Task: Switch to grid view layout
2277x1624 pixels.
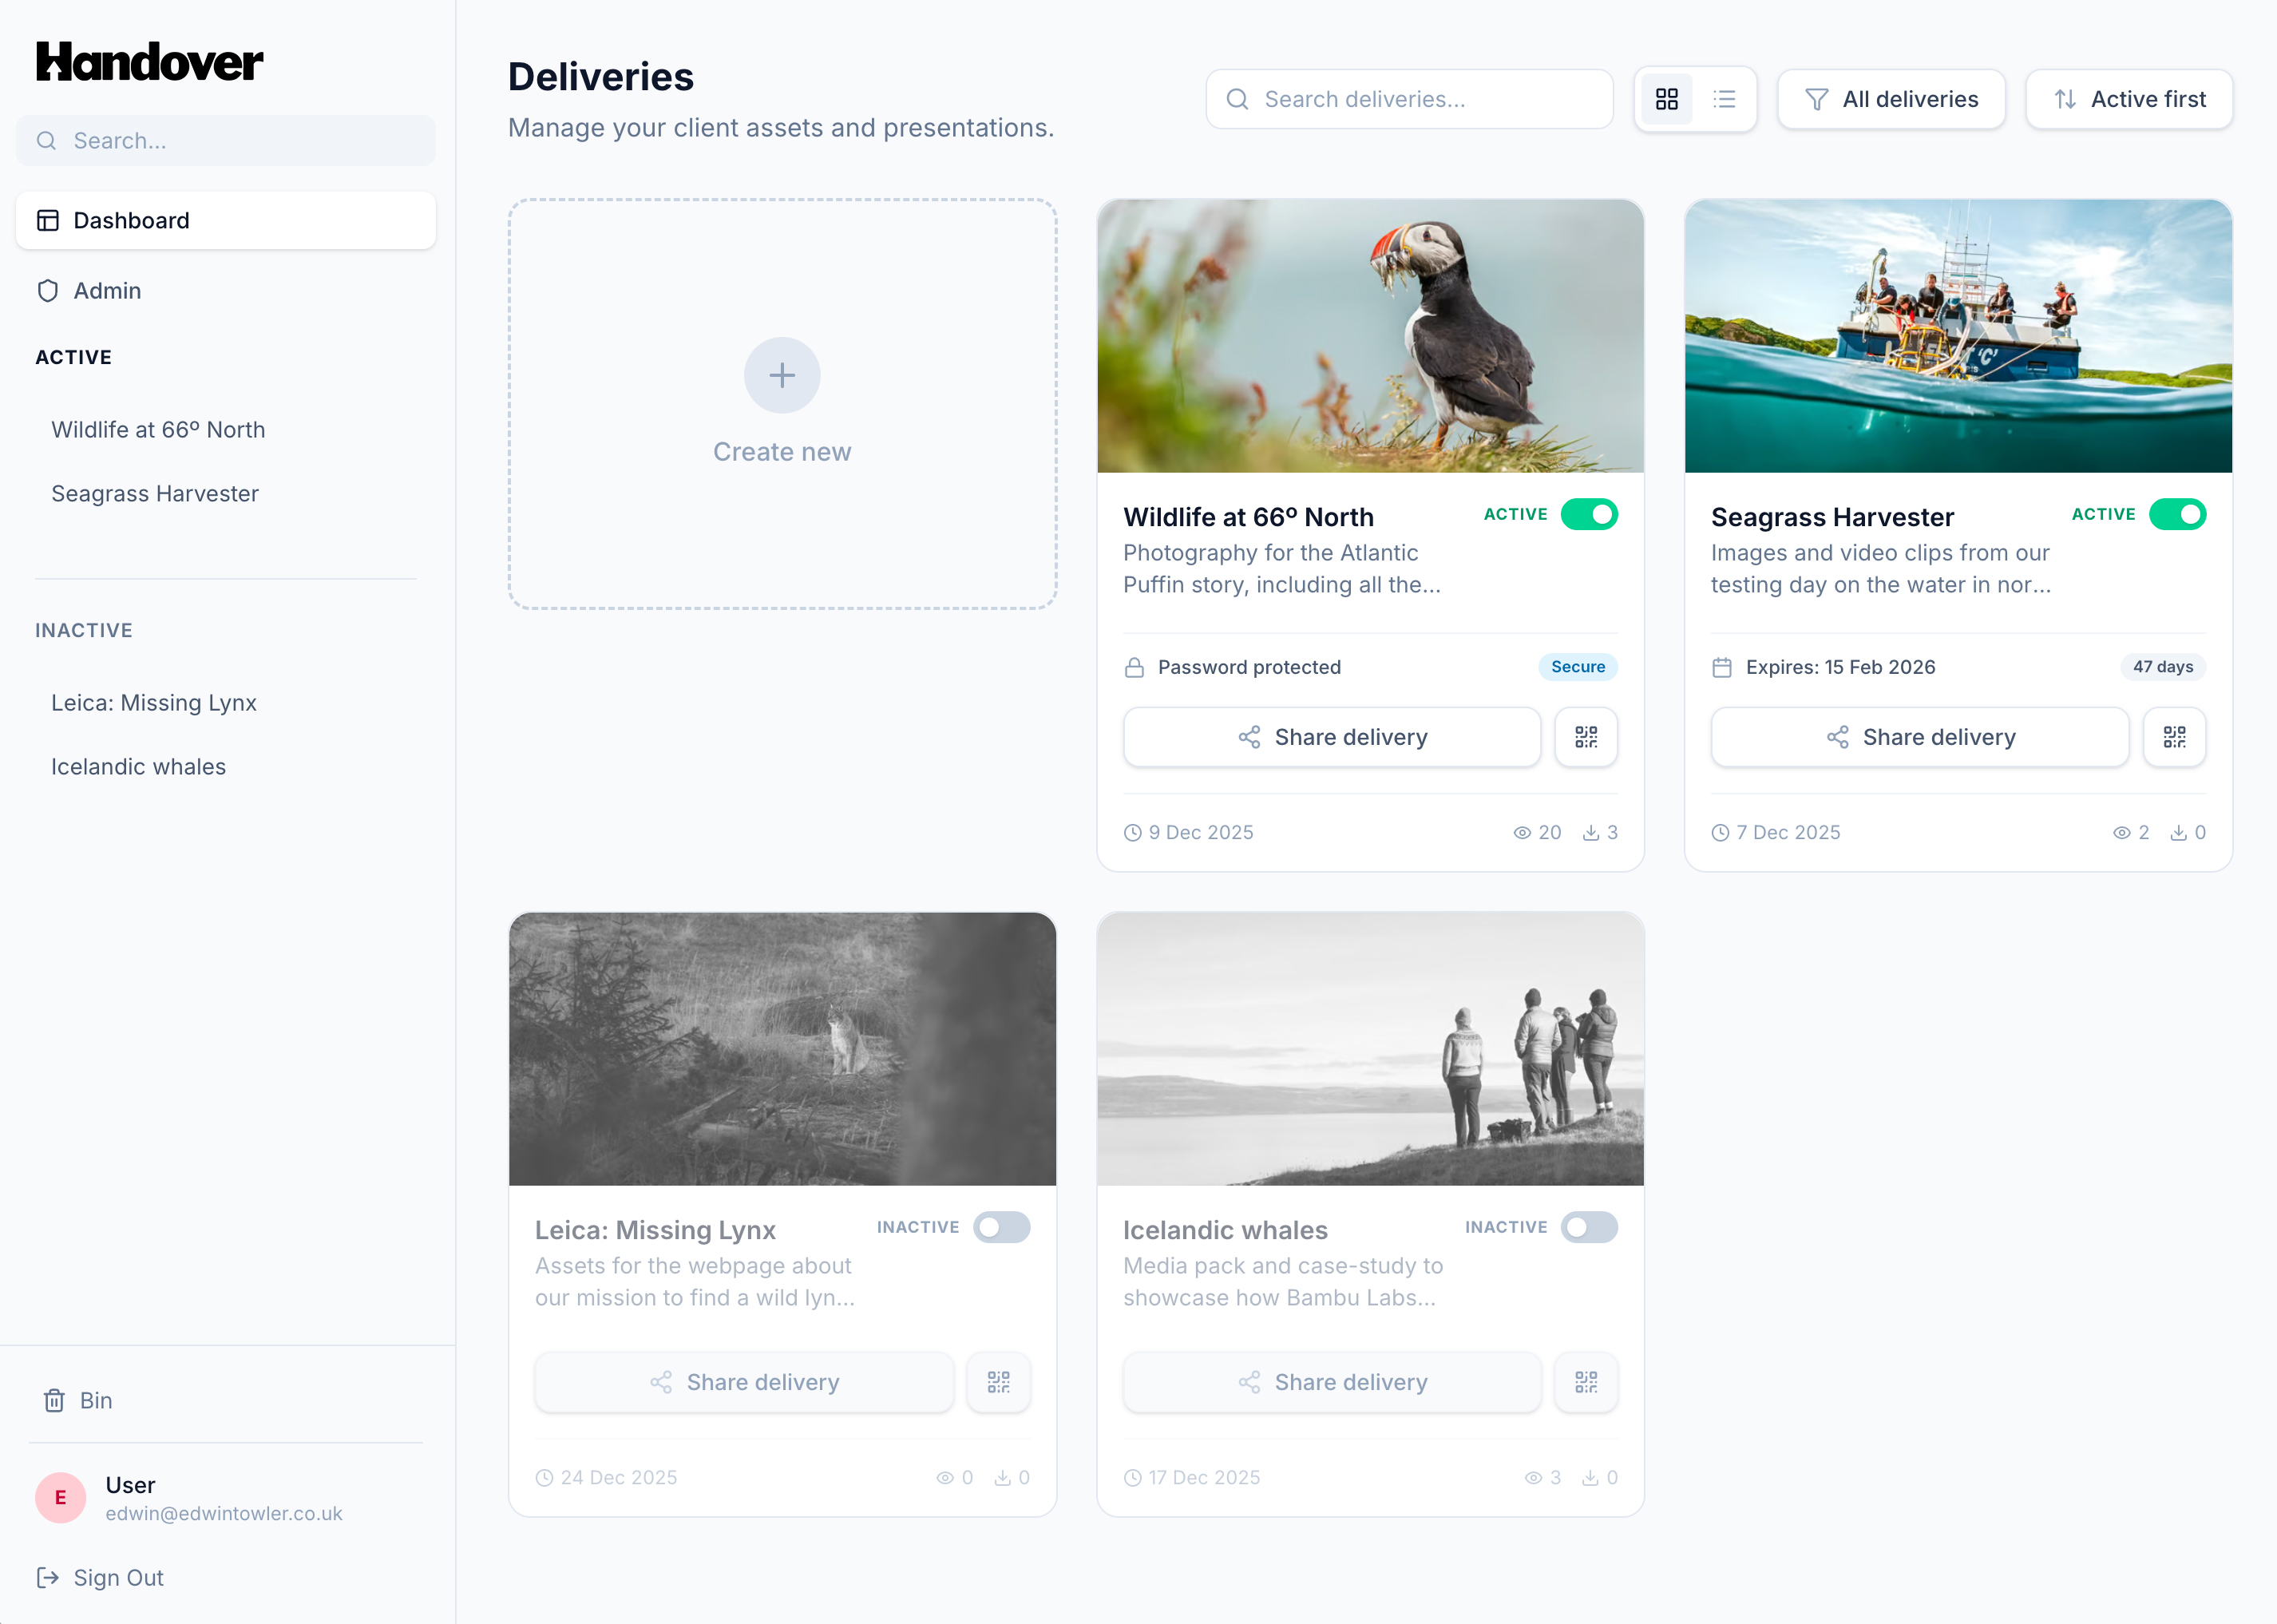Action: click(1666, 99)
